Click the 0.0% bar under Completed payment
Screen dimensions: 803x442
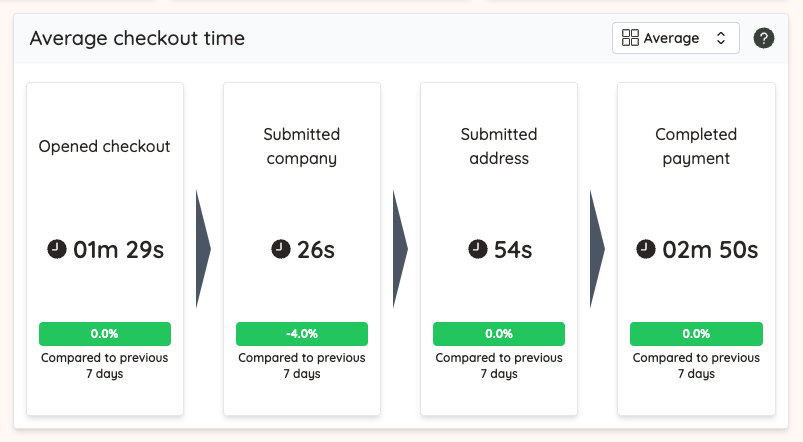pyautogui.click(x=696, y=334)
